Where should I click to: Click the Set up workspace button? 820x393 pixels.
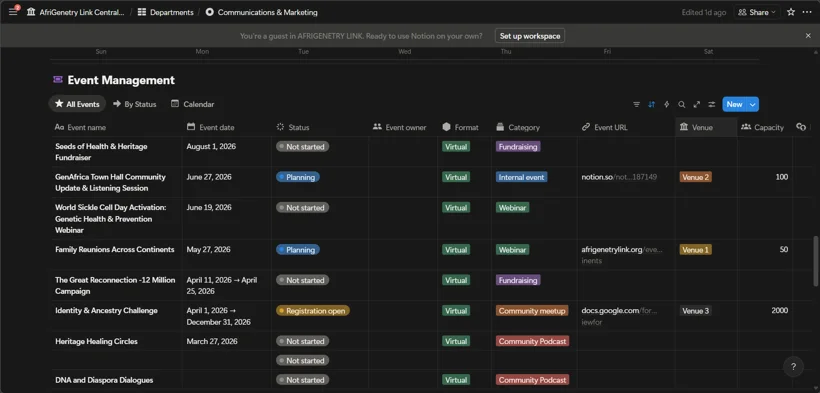(x=530, y=36)
